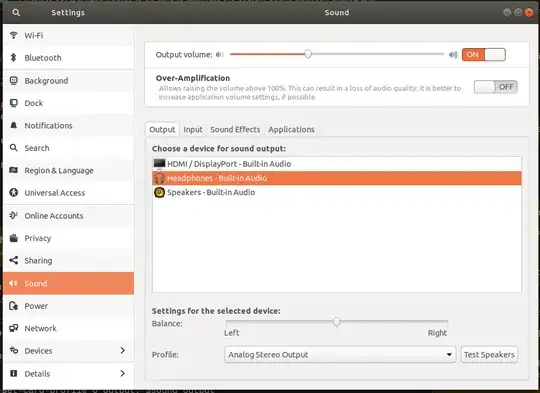Go to Background settings label

click(46, 81)
